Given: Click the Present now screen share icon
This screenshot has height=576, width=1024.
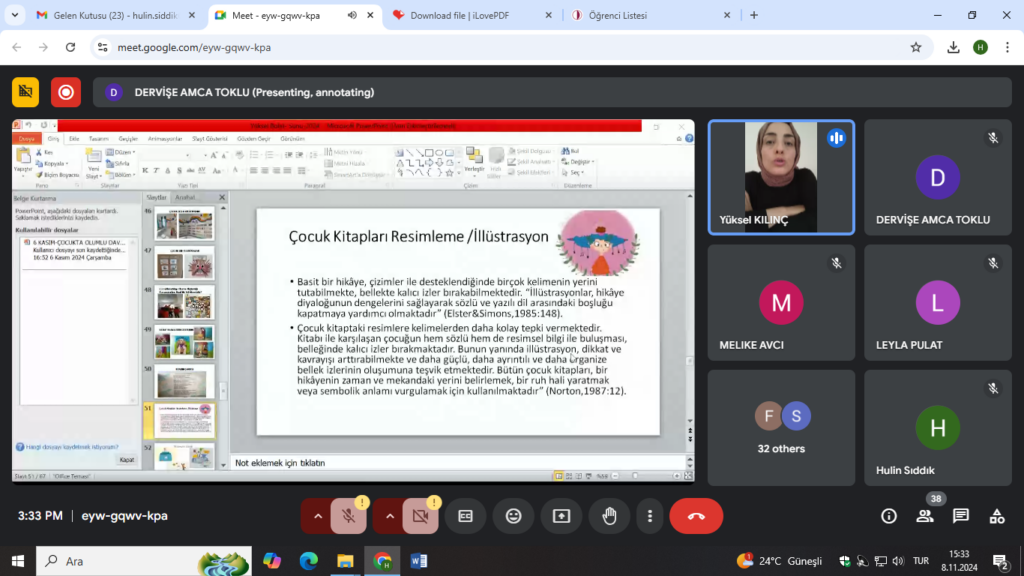Looking at the screenshot, I should coord(561,516).
